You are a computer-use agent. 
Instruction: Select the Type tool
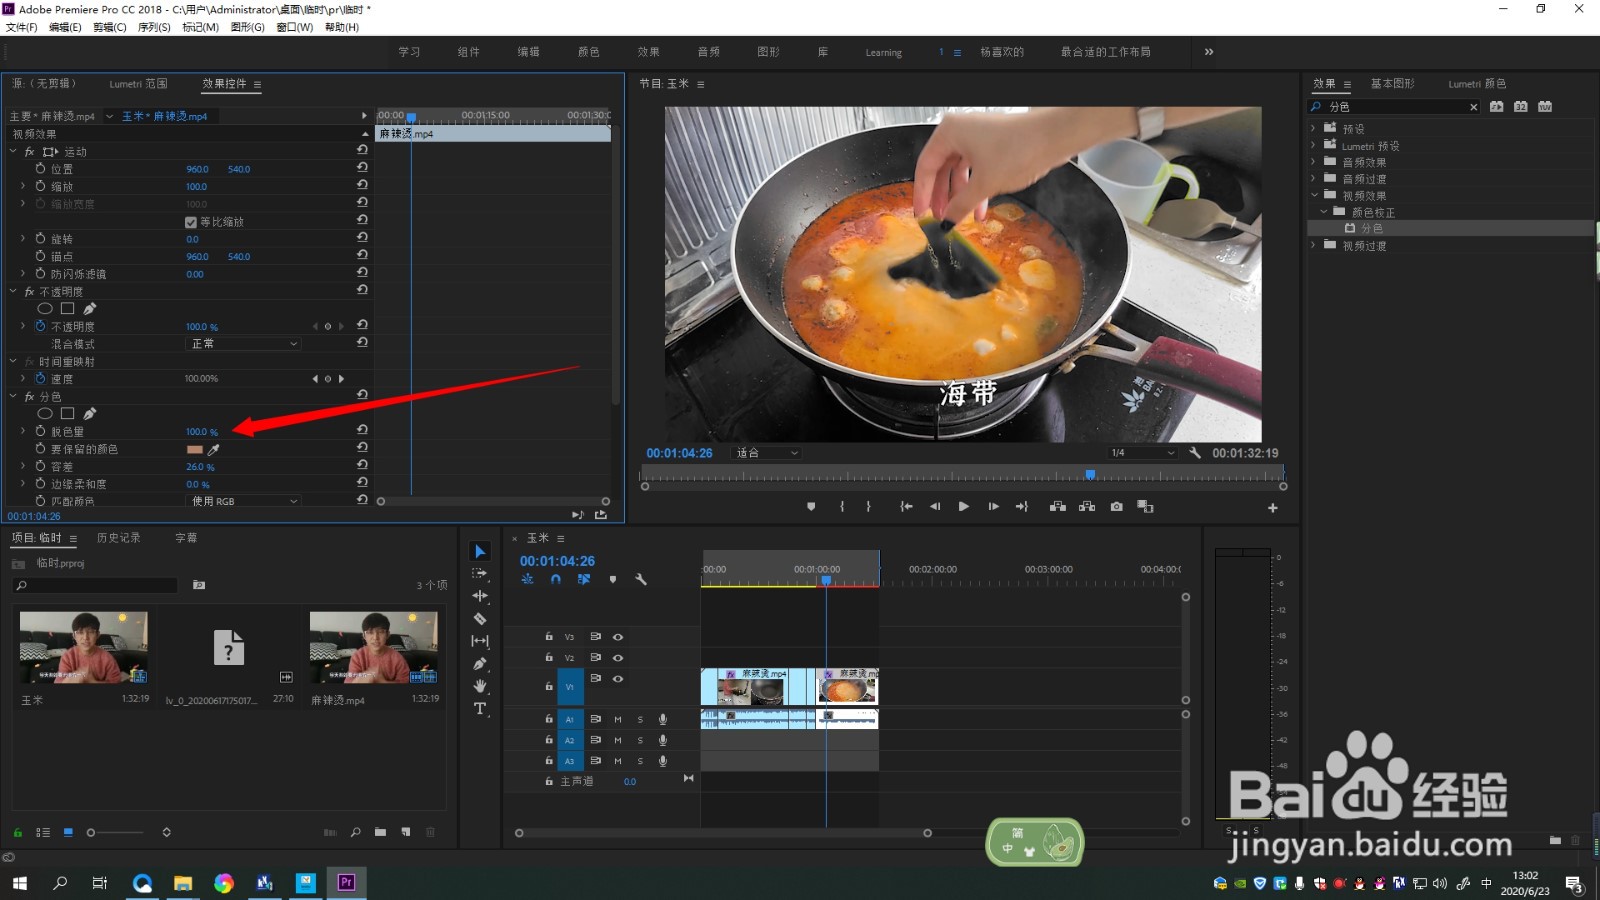tap(480, 709)
